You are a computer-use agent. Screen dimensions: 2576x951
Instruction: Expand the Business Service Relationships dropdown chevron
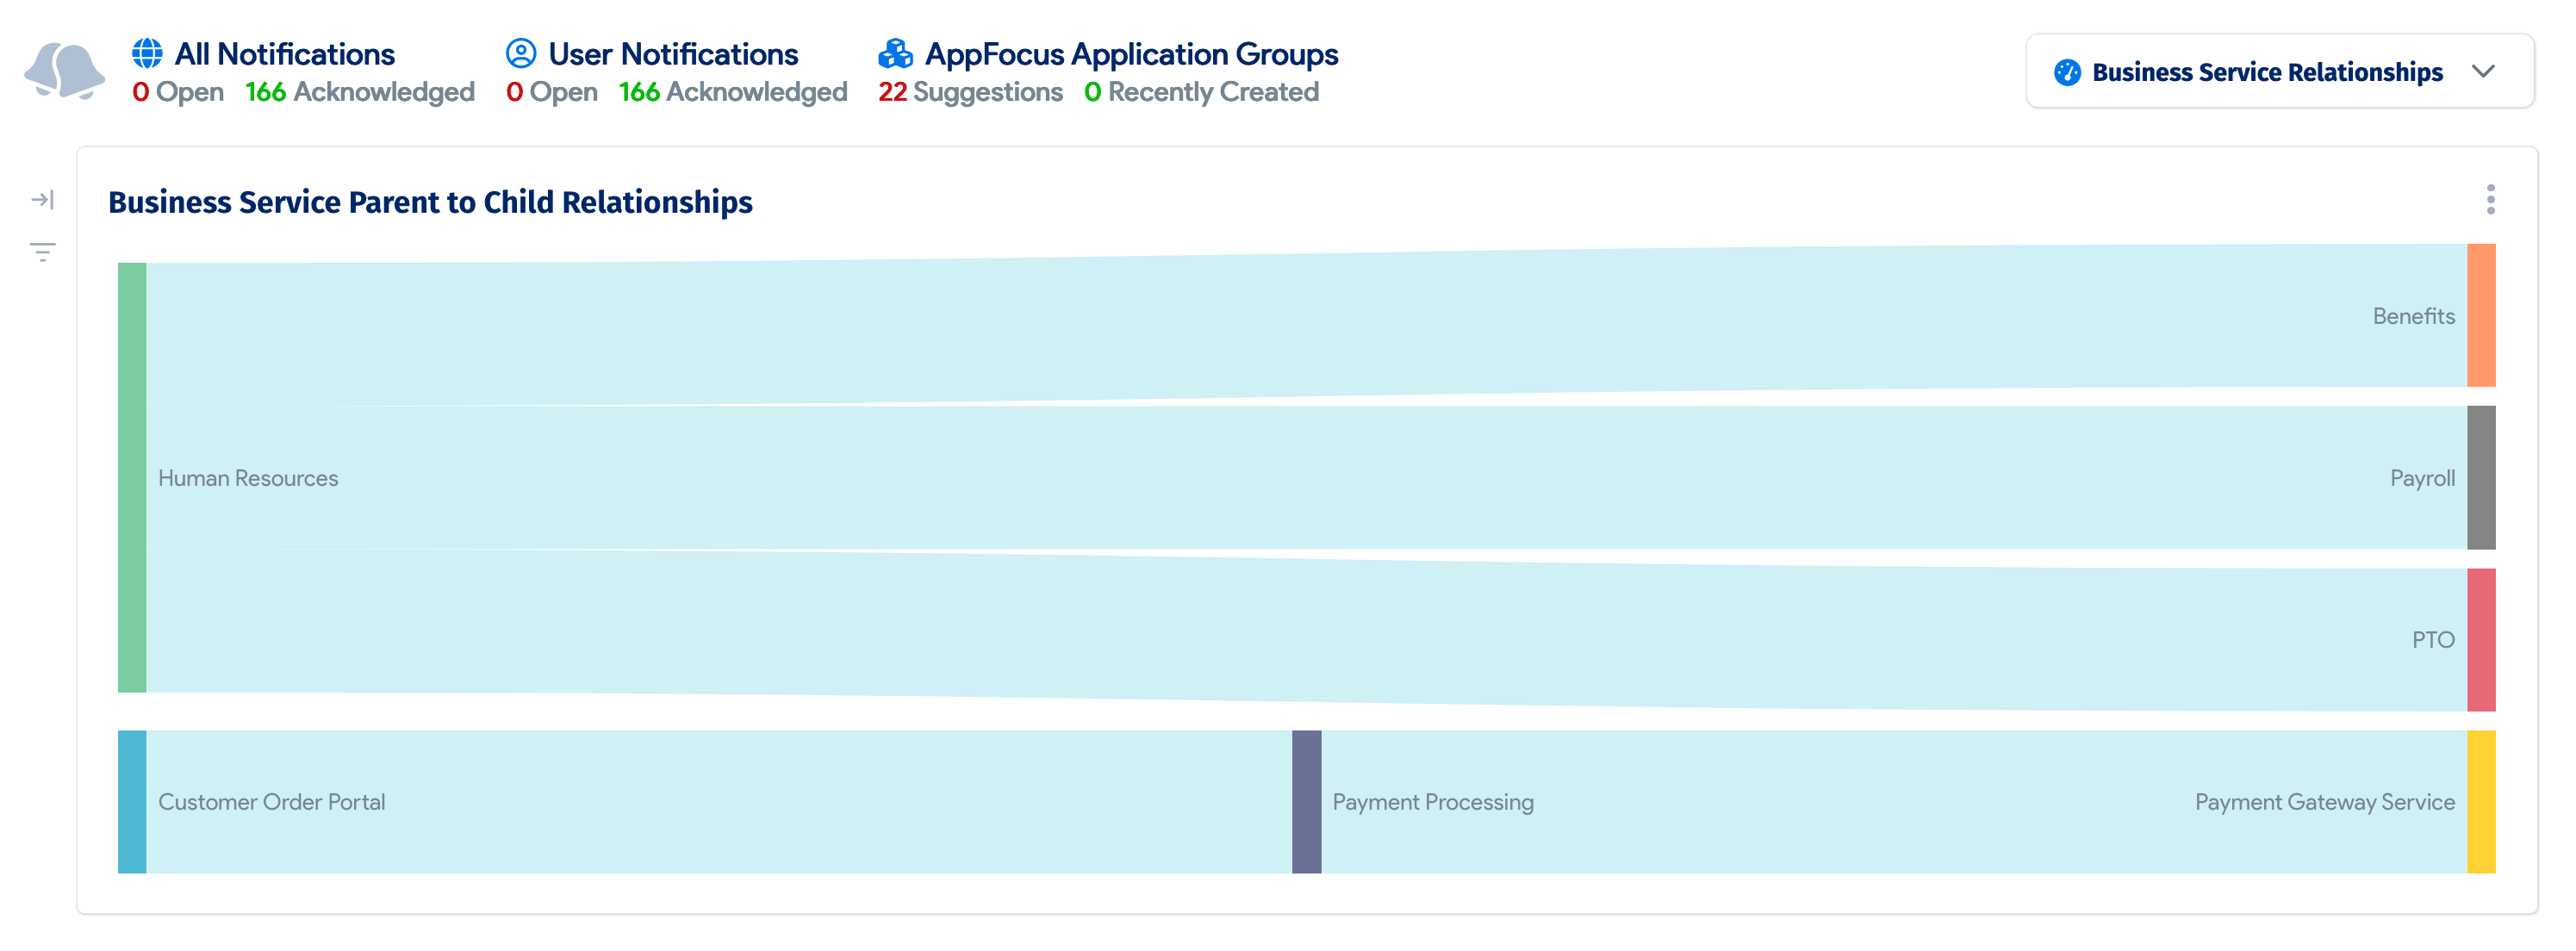(2483, 72)
